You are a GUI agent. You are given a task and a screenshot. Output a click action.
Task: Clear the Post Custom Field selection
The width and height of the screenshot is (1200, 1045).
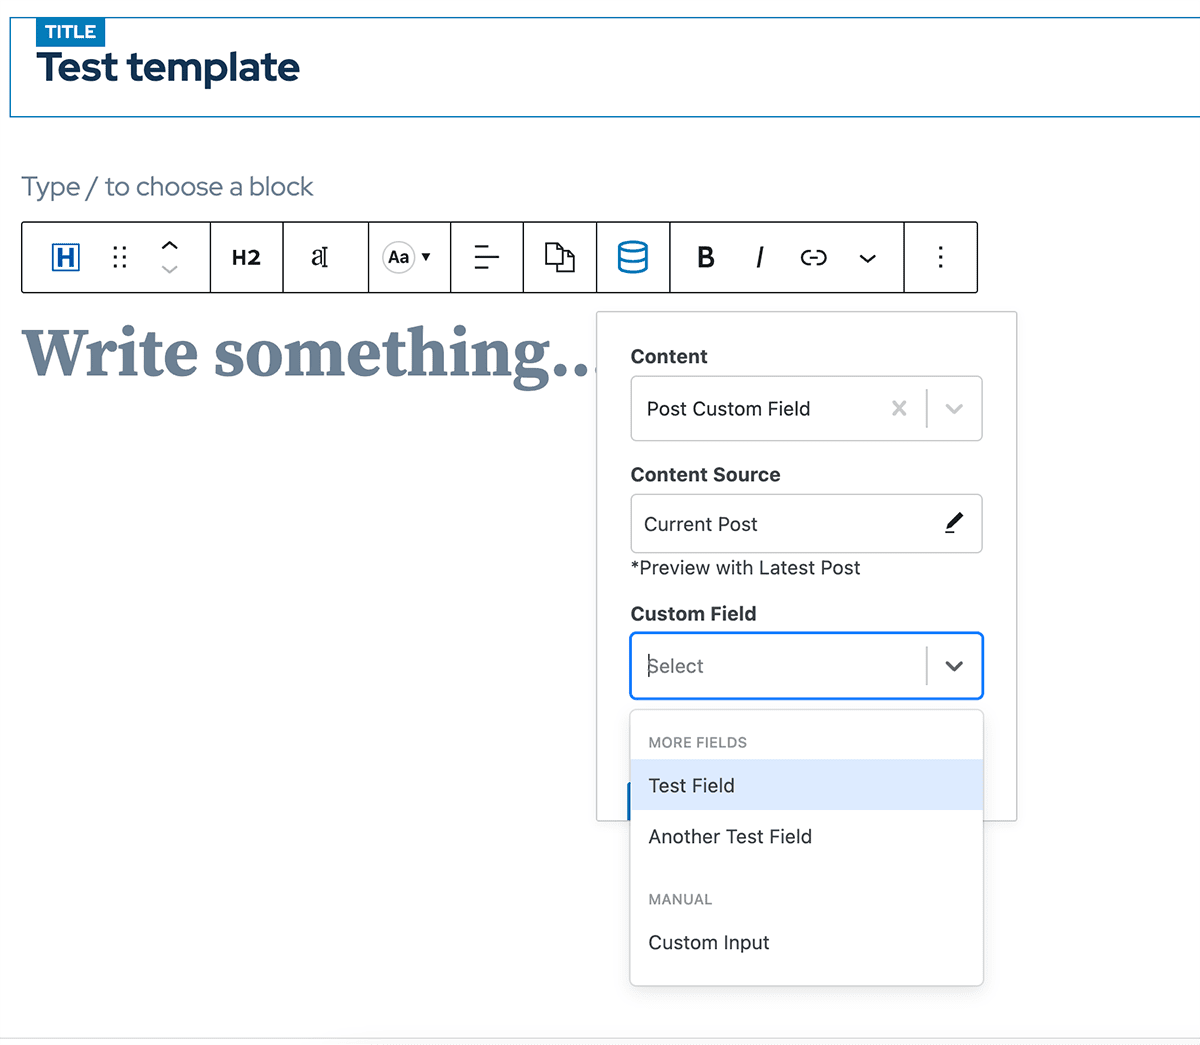[x=899, y=408]
